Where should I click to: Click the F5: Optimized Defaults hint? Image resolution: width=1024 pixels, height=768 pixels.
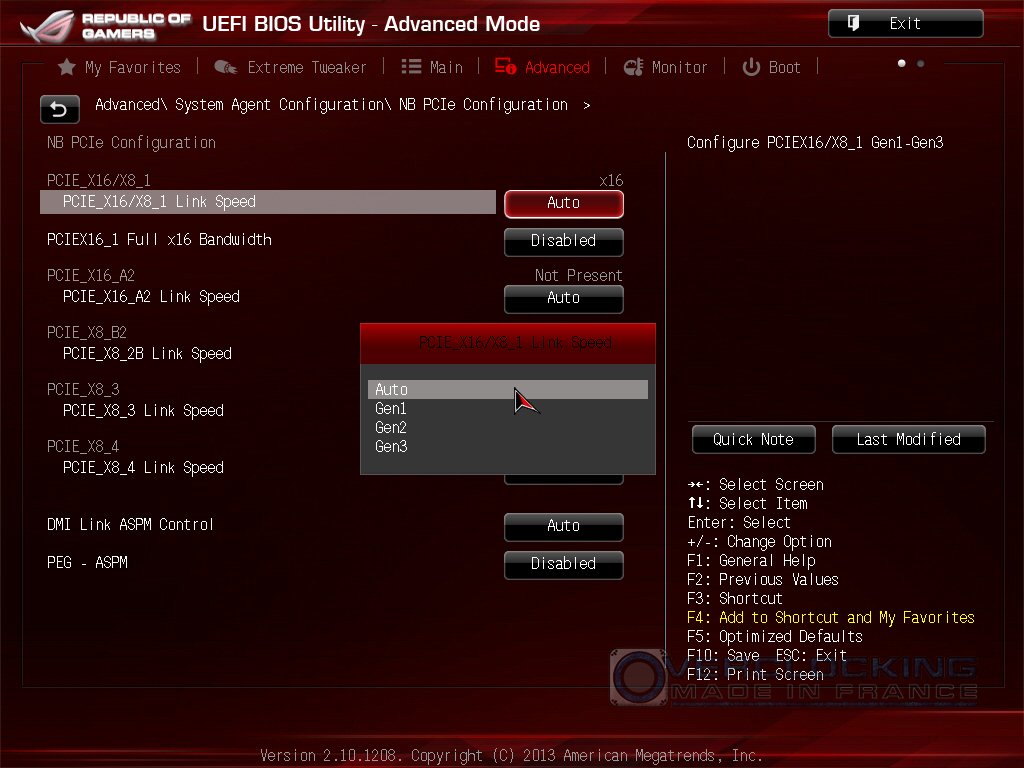pos(775,636)
